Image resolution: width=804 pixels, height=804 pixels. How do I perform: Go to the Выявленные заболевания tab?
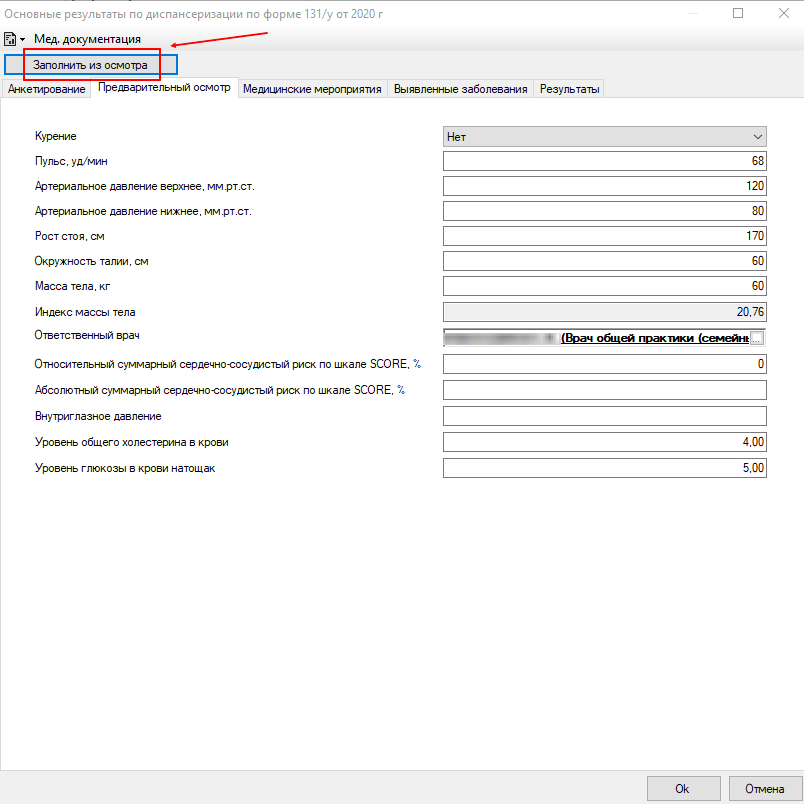click(460, 89)
